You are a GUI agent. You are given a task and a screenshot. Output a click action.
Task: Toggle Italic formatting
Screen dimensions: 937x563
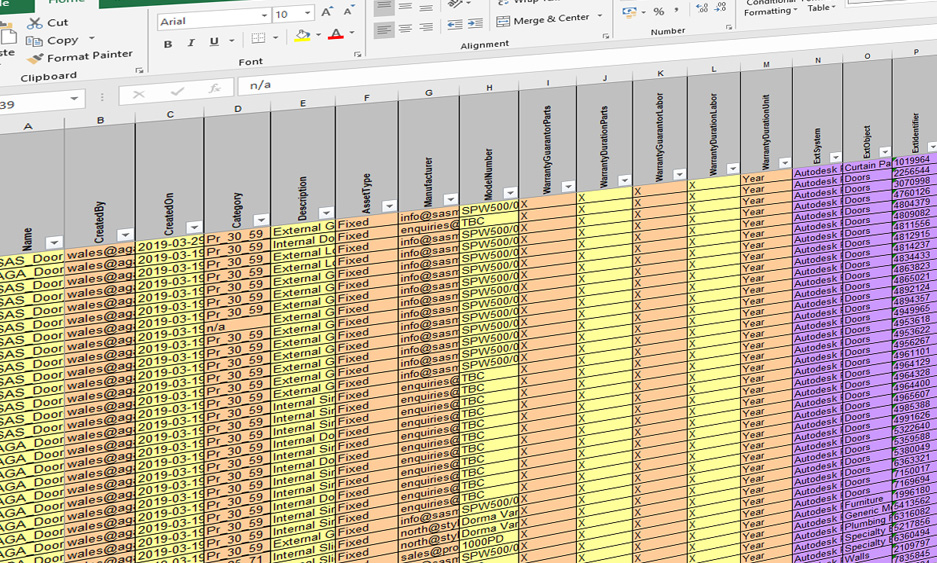coord(191,43)
